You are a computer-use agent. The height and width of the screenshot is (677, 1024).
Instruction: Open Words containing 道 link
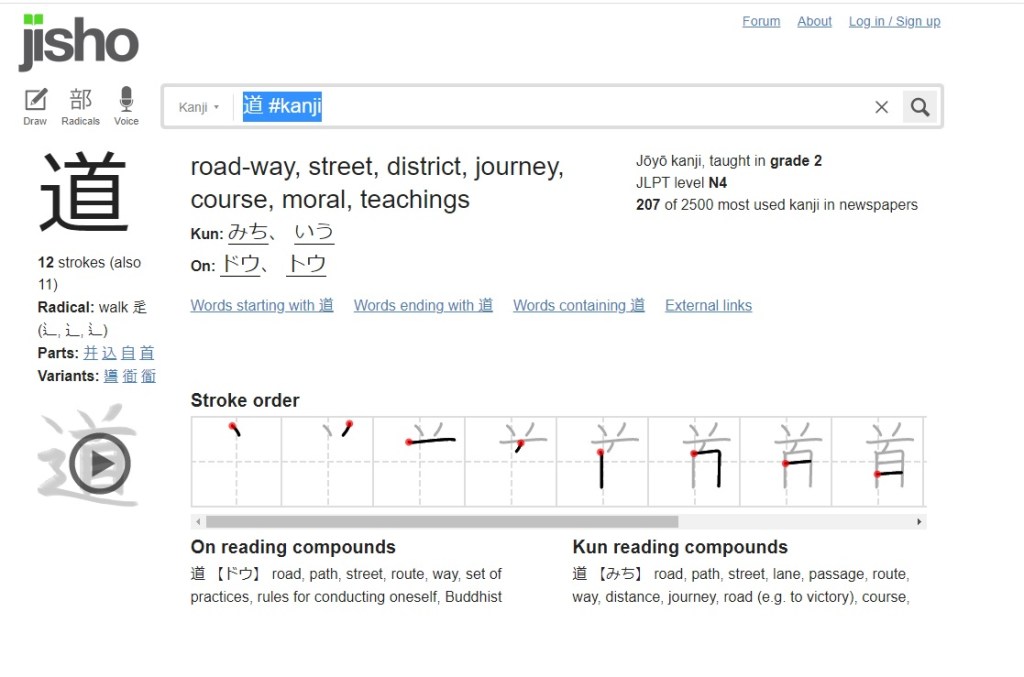click(x=579, y=306)
